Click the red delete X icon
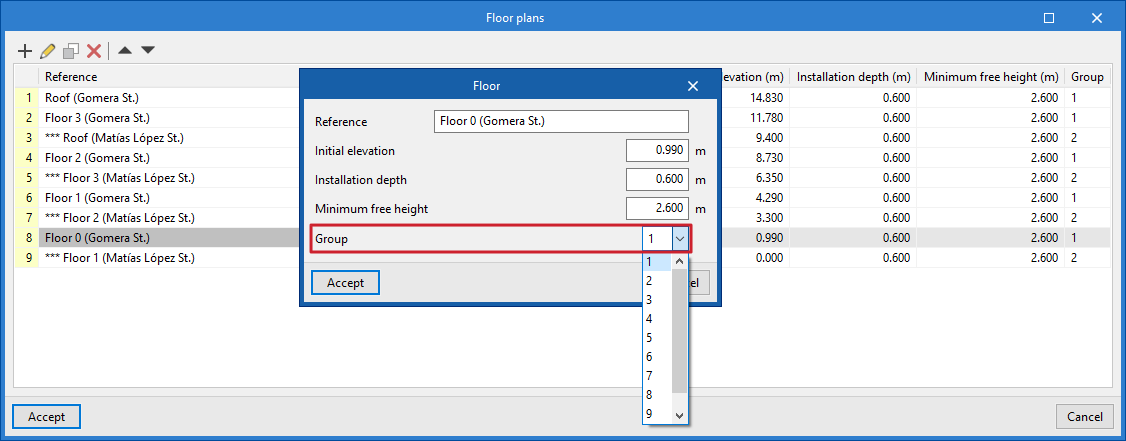Screen dimensions: 1126x441 (x=94, y=50)
